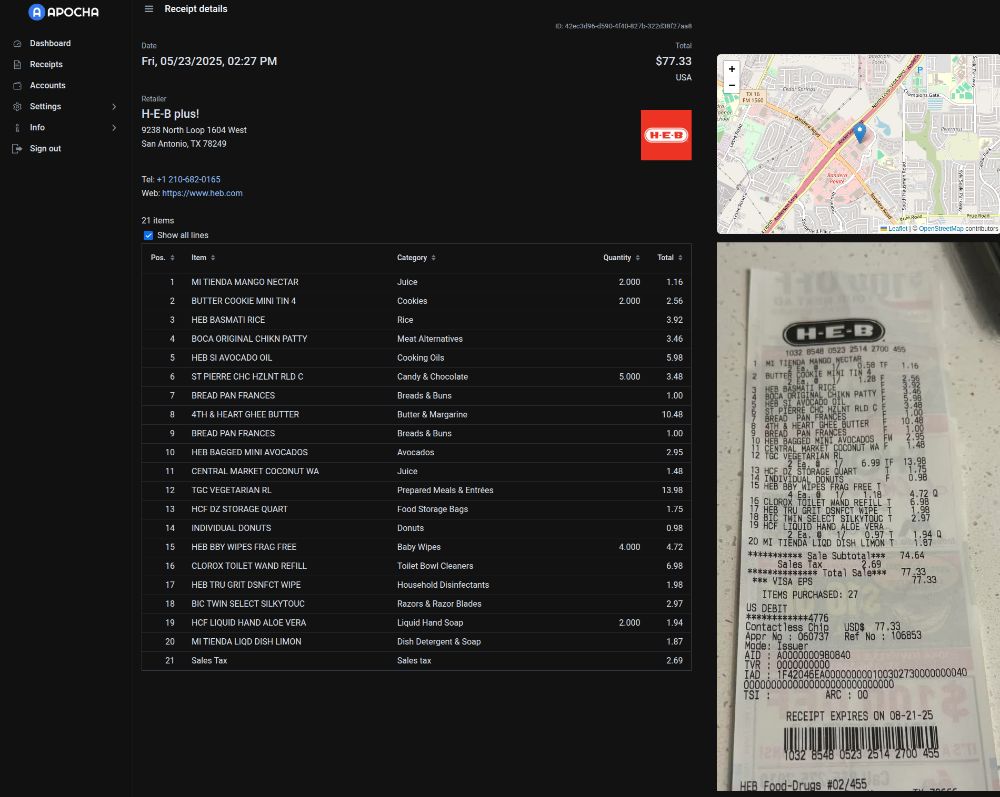Screen dimensions: 1000x797
Task: Click the Settings gear icon
Action: pos(17,106)
